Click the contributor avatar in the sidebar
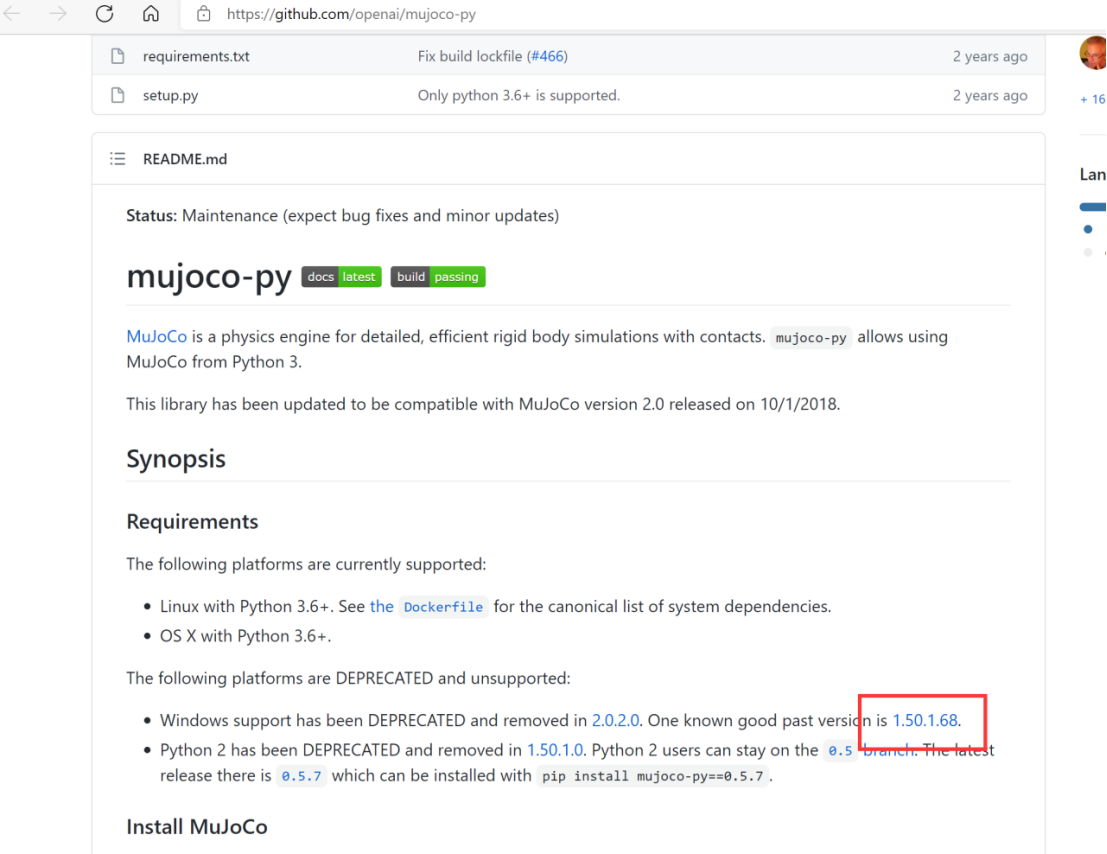 tap(1094, 53)
